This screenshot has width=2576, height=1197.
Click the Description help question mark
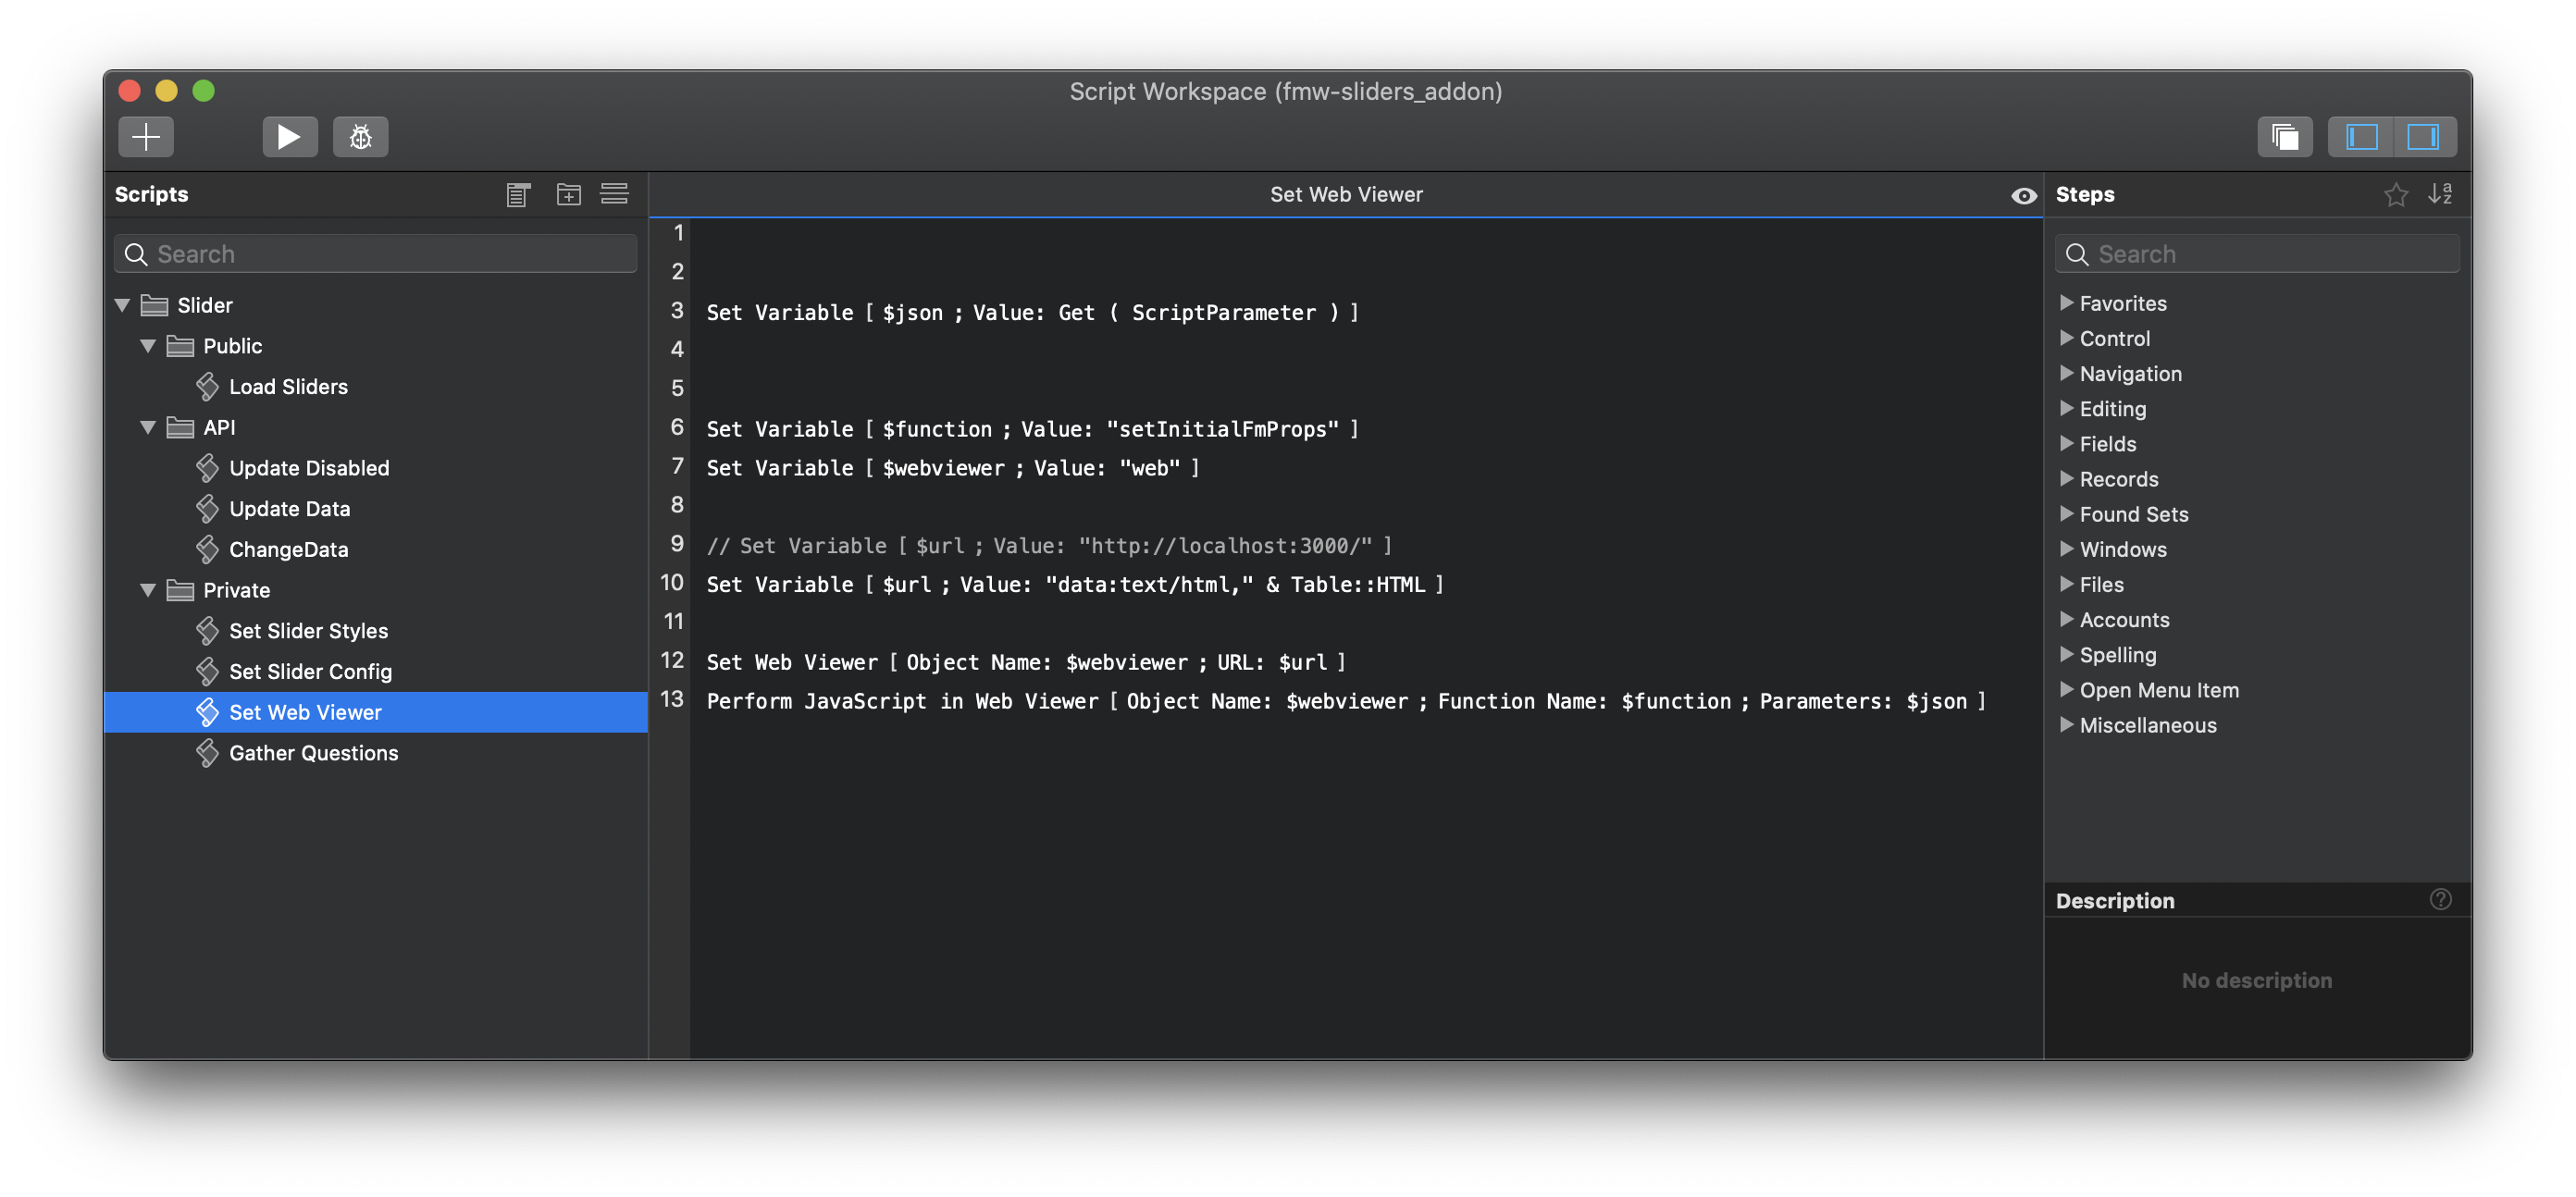(x=2440, y=899)
